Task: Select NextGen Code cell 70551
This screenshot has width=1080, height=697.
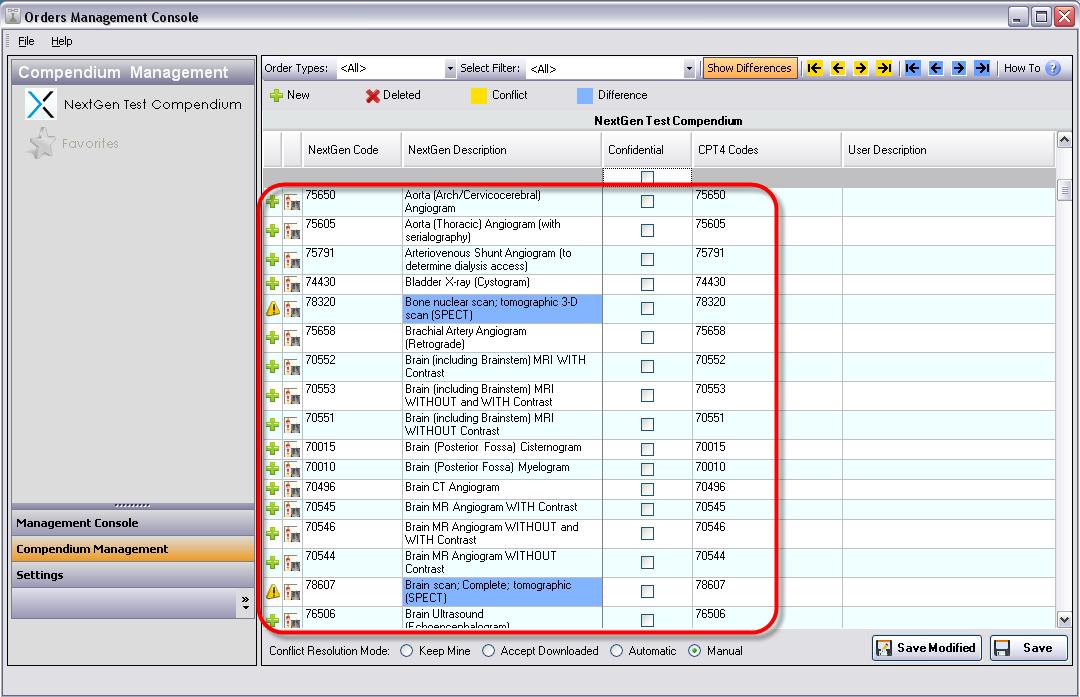Action: (352, 425)
